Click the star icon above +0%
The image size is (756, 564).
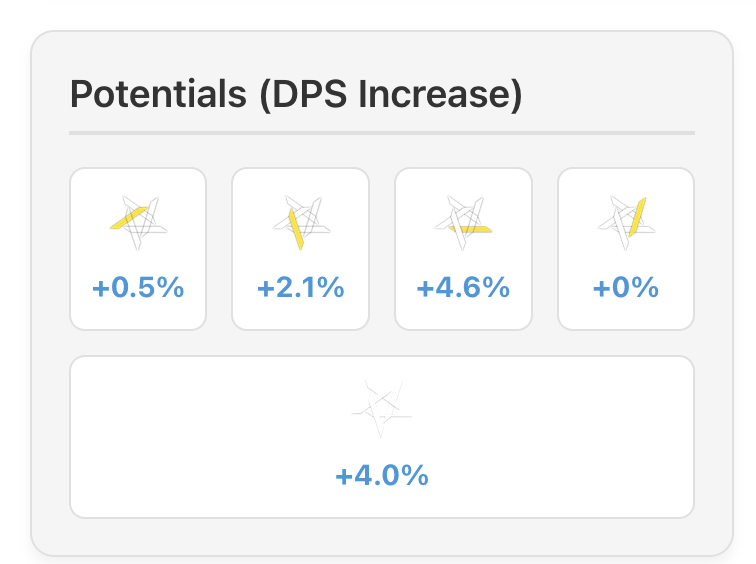coord(626,220)
